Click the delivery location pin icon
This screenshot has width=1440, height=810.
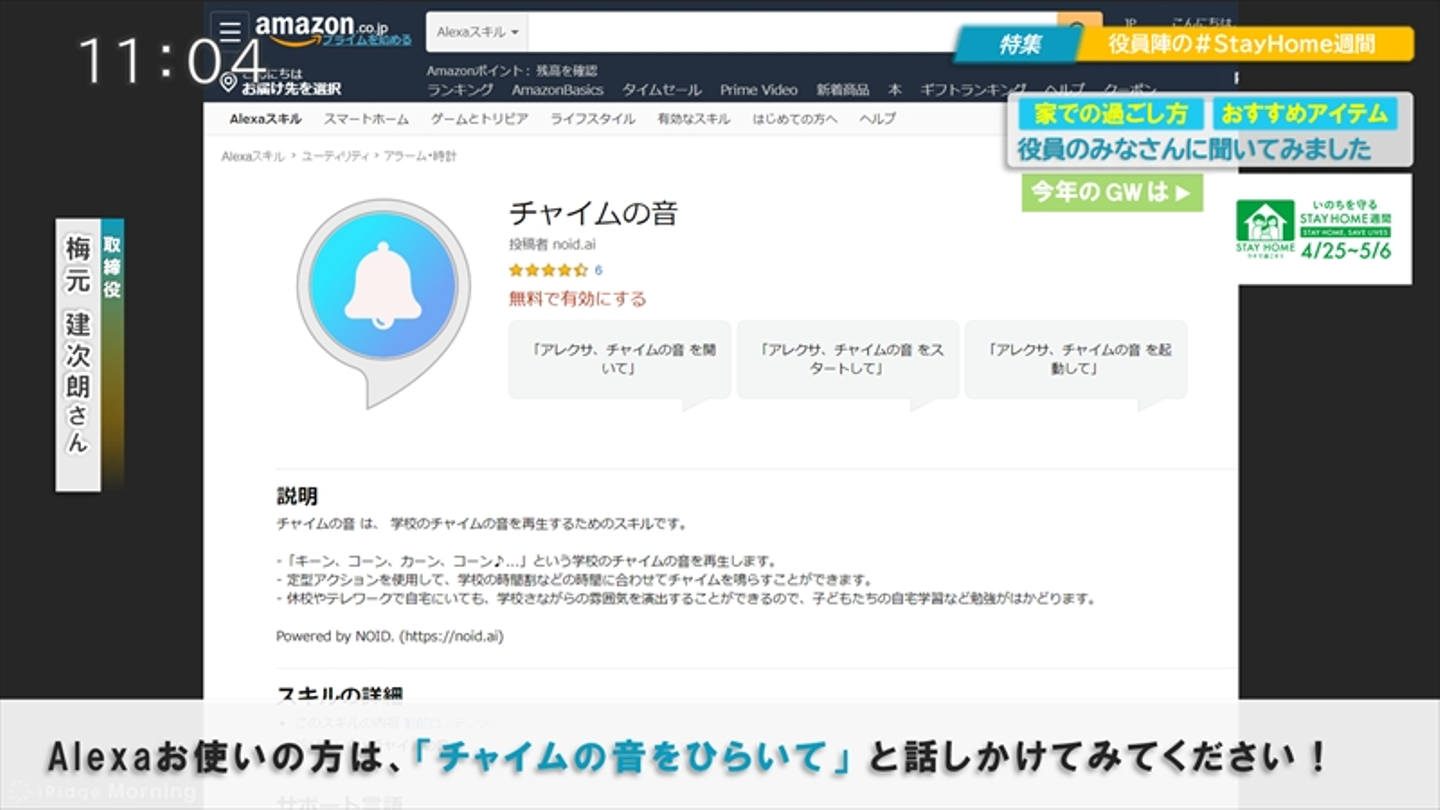pos(229,82)
